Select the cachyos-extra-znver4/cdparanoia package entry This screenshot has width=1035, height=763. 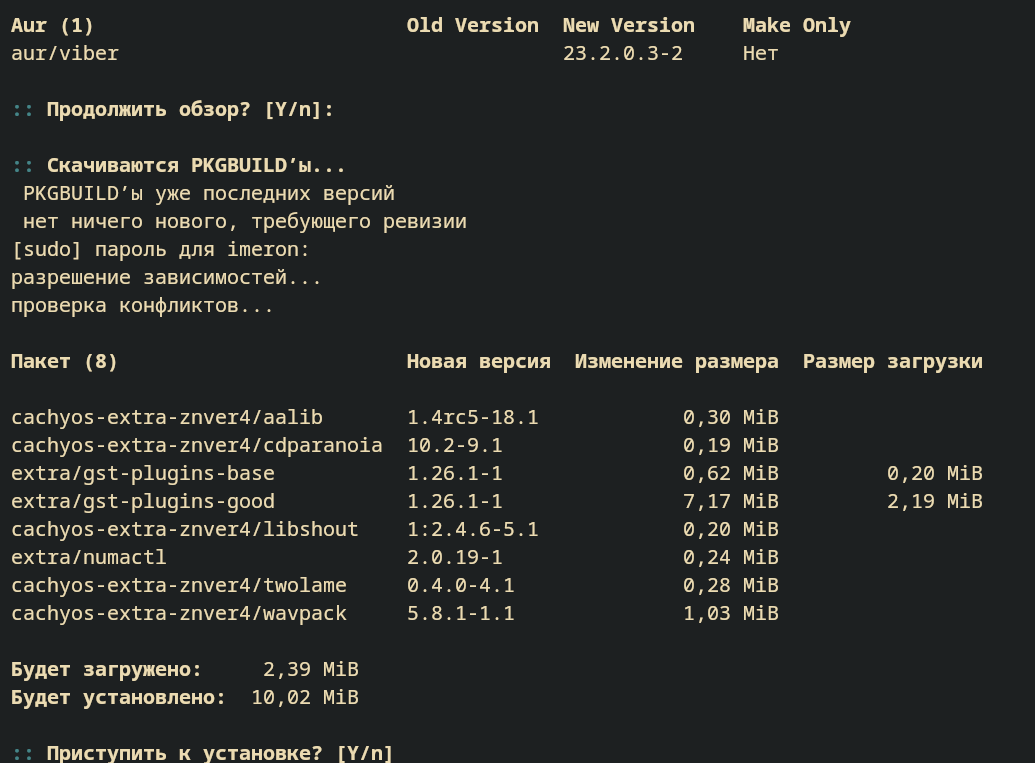197,446
